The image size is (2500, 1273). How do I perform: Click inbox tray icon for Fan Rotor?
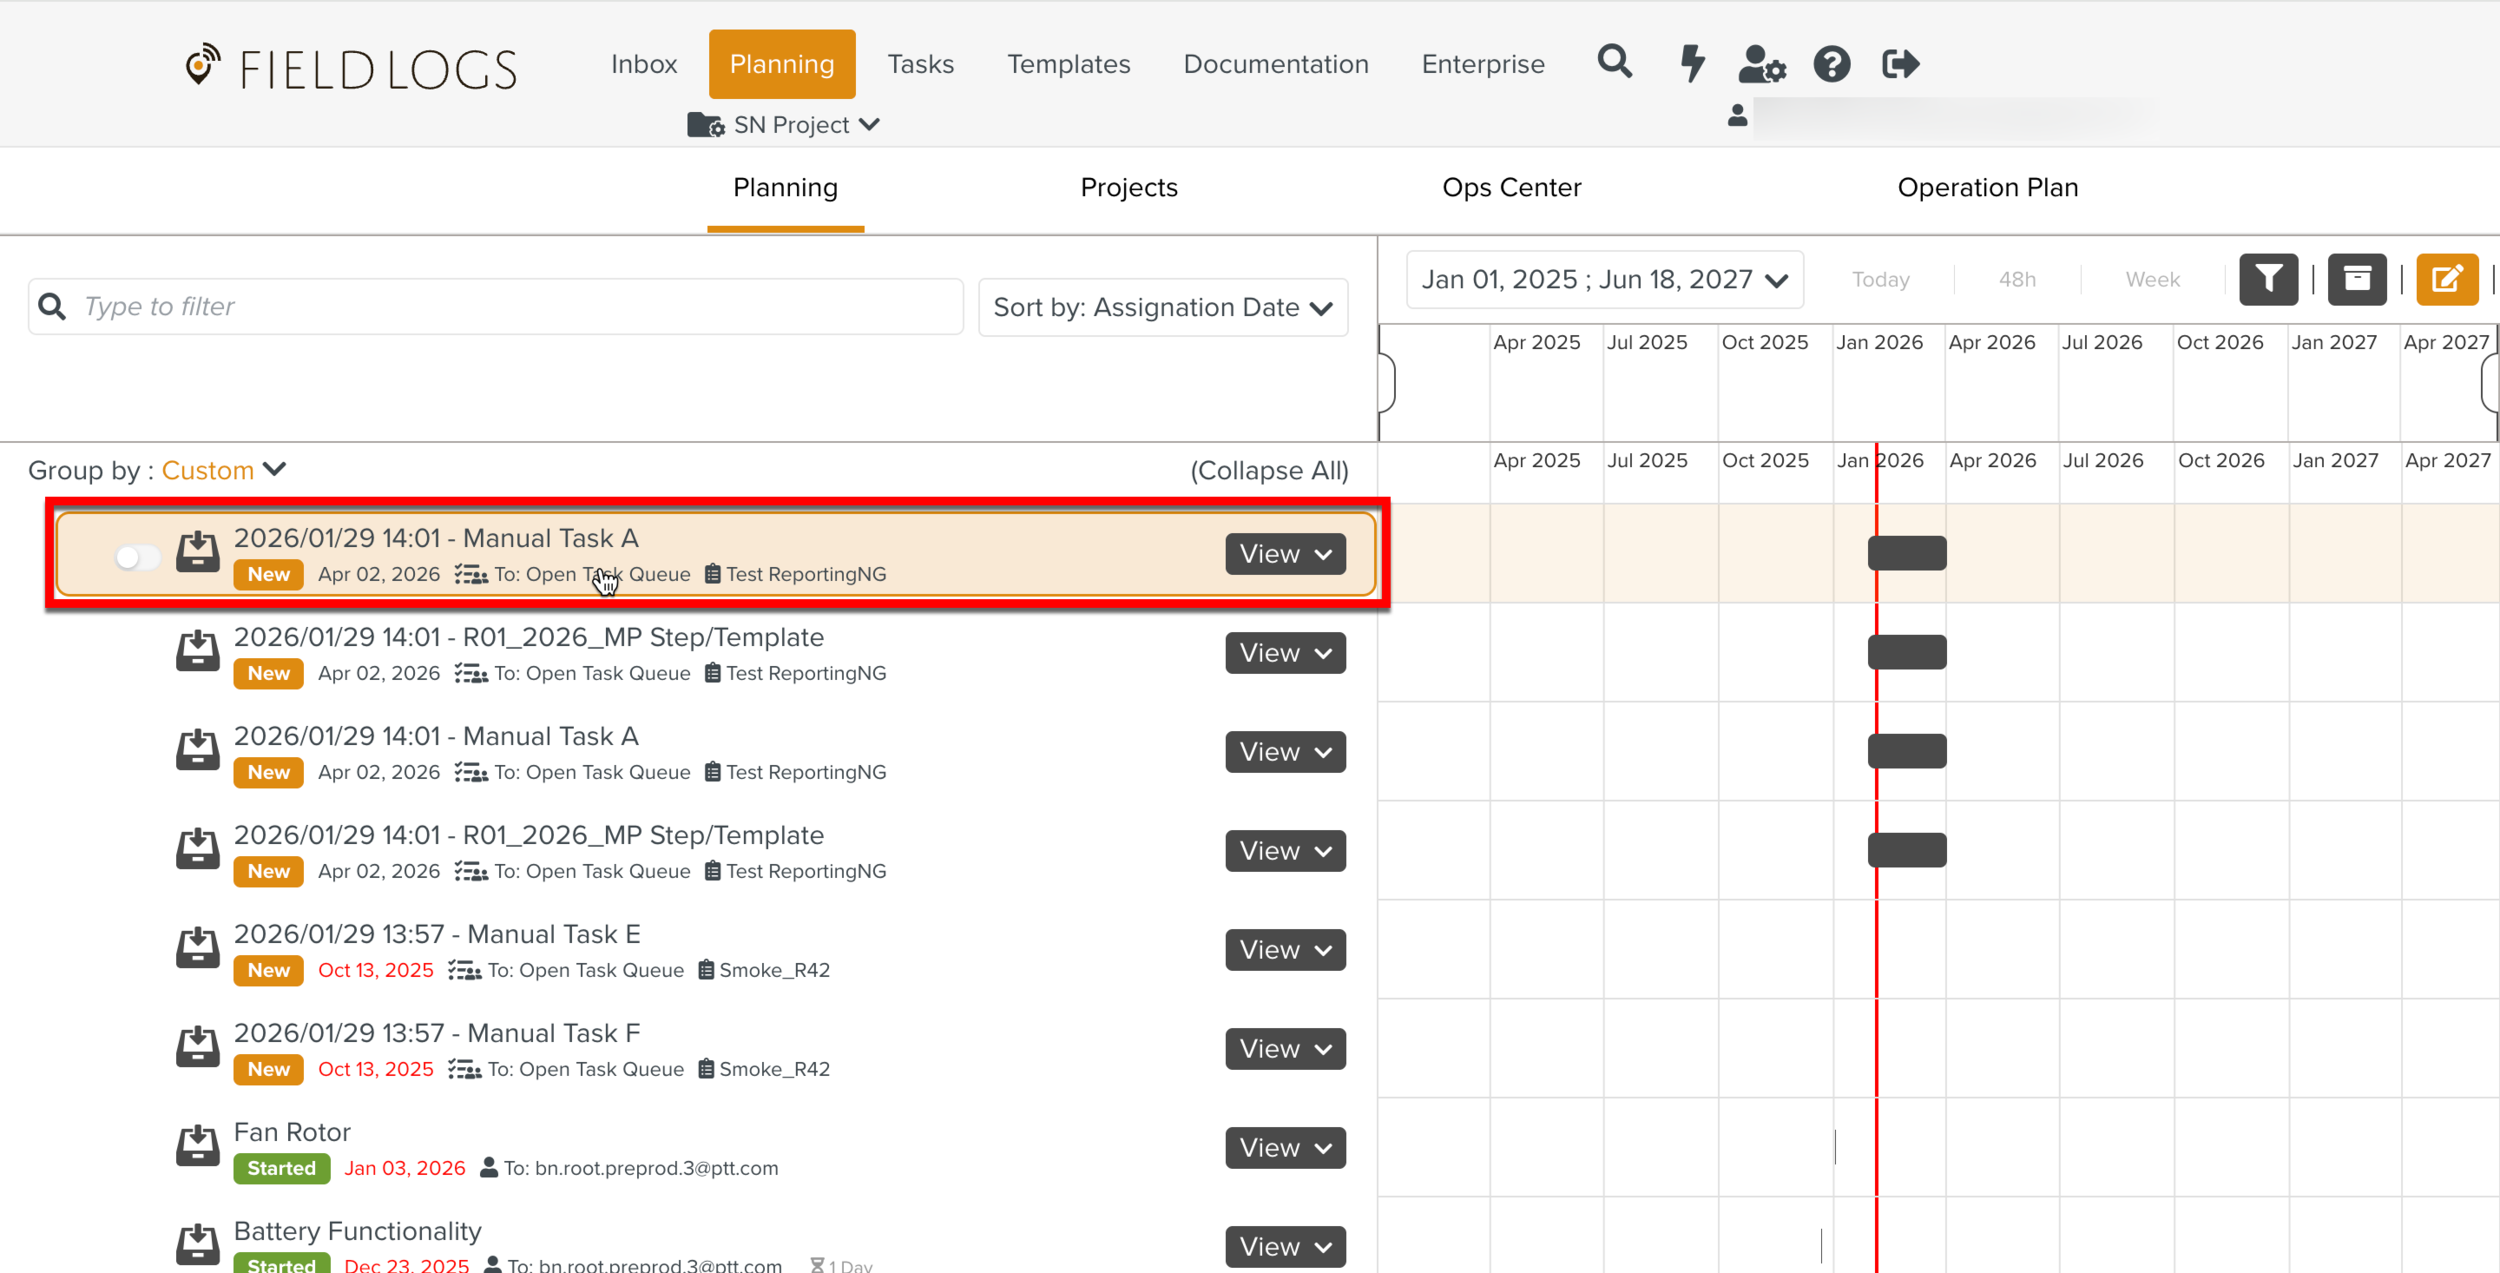coord(198,1146)
